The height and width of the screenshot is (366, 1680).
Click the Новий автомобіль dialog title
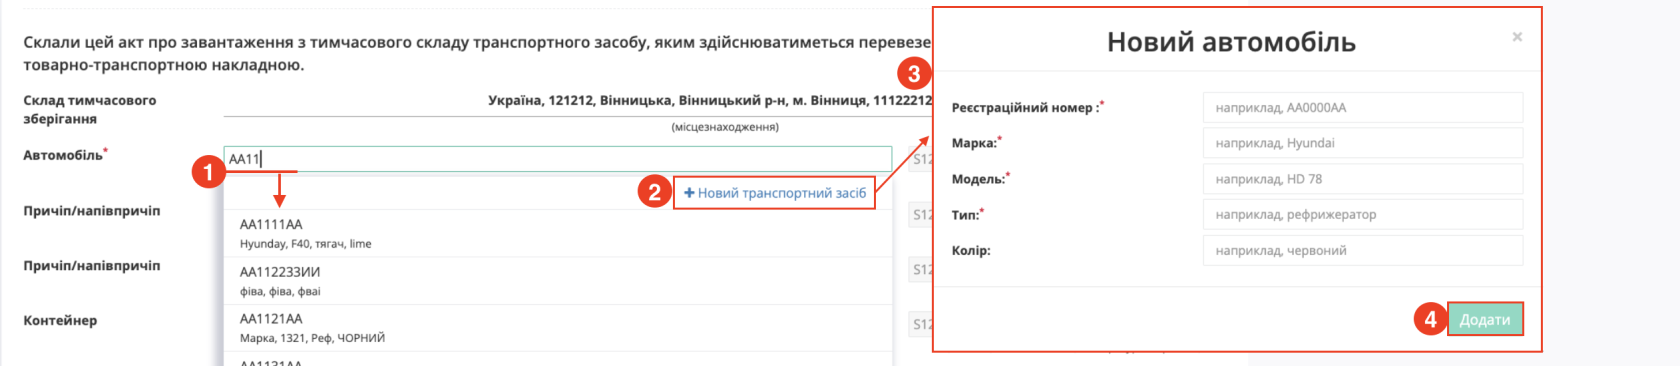(1231, 42)
